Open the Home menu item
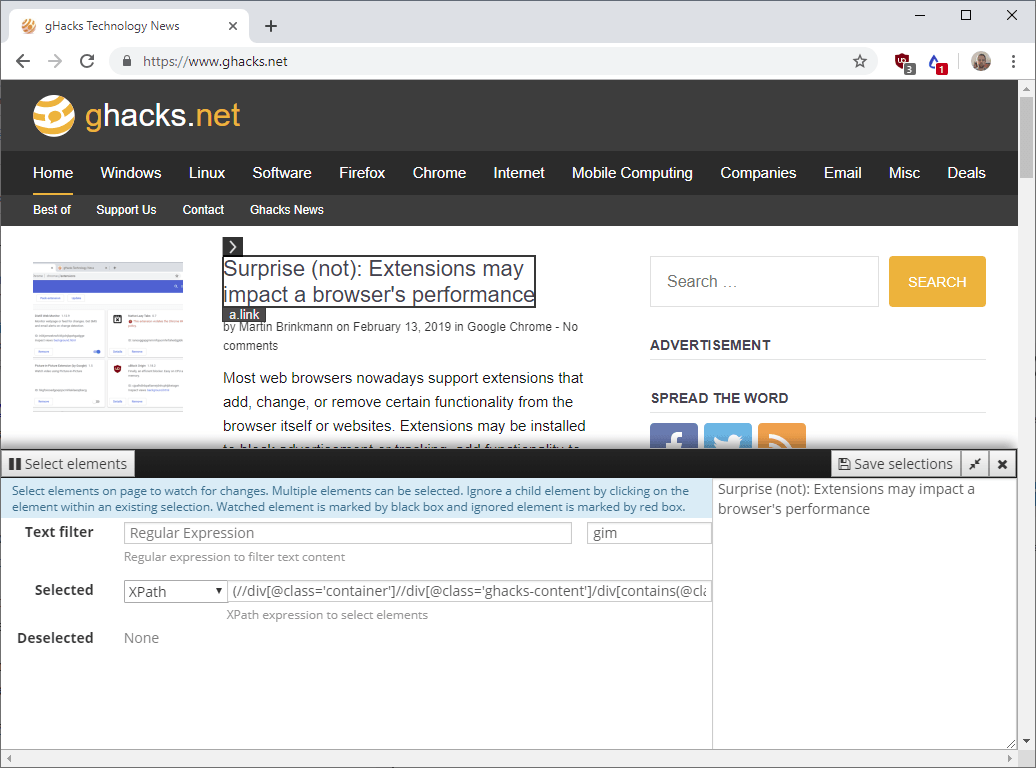1036x768 pixels. [x=53, y=173]
